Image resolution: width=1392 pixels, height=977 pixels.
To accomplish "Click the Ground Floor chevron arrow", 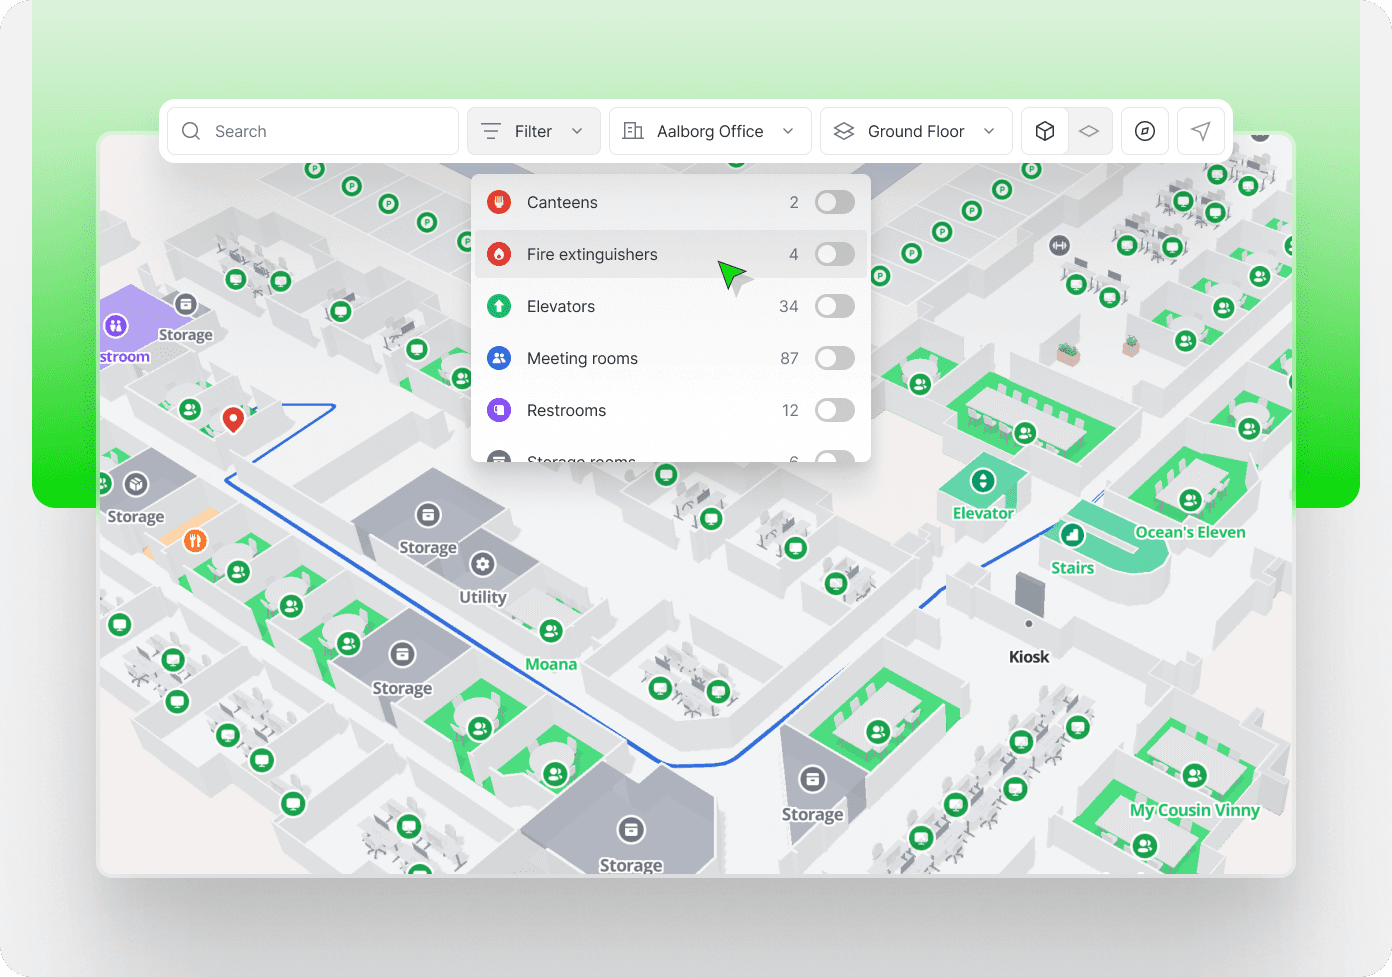I will 989,131.
